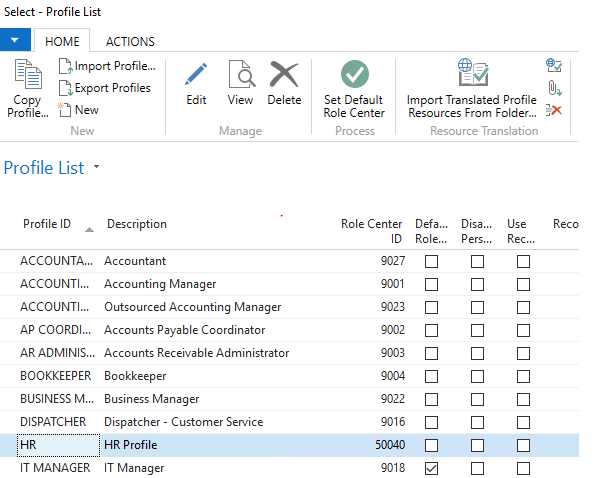Switch to the ACTIONS ribbon tab

point(130,42)
